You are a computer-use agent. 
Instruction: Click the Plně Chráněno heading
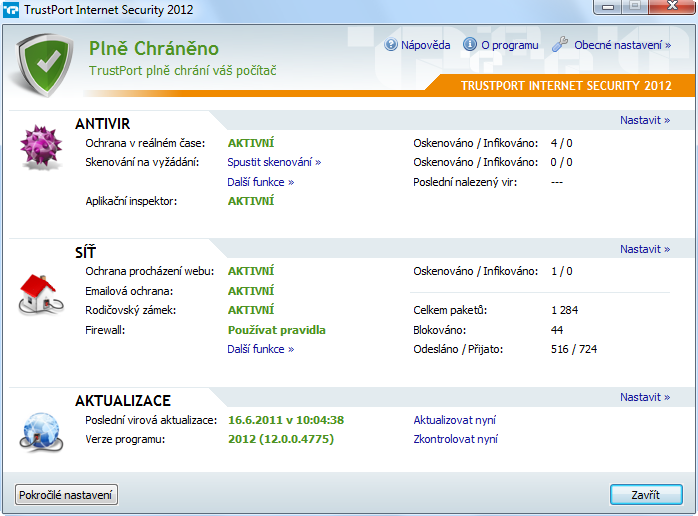pos(154,48)
